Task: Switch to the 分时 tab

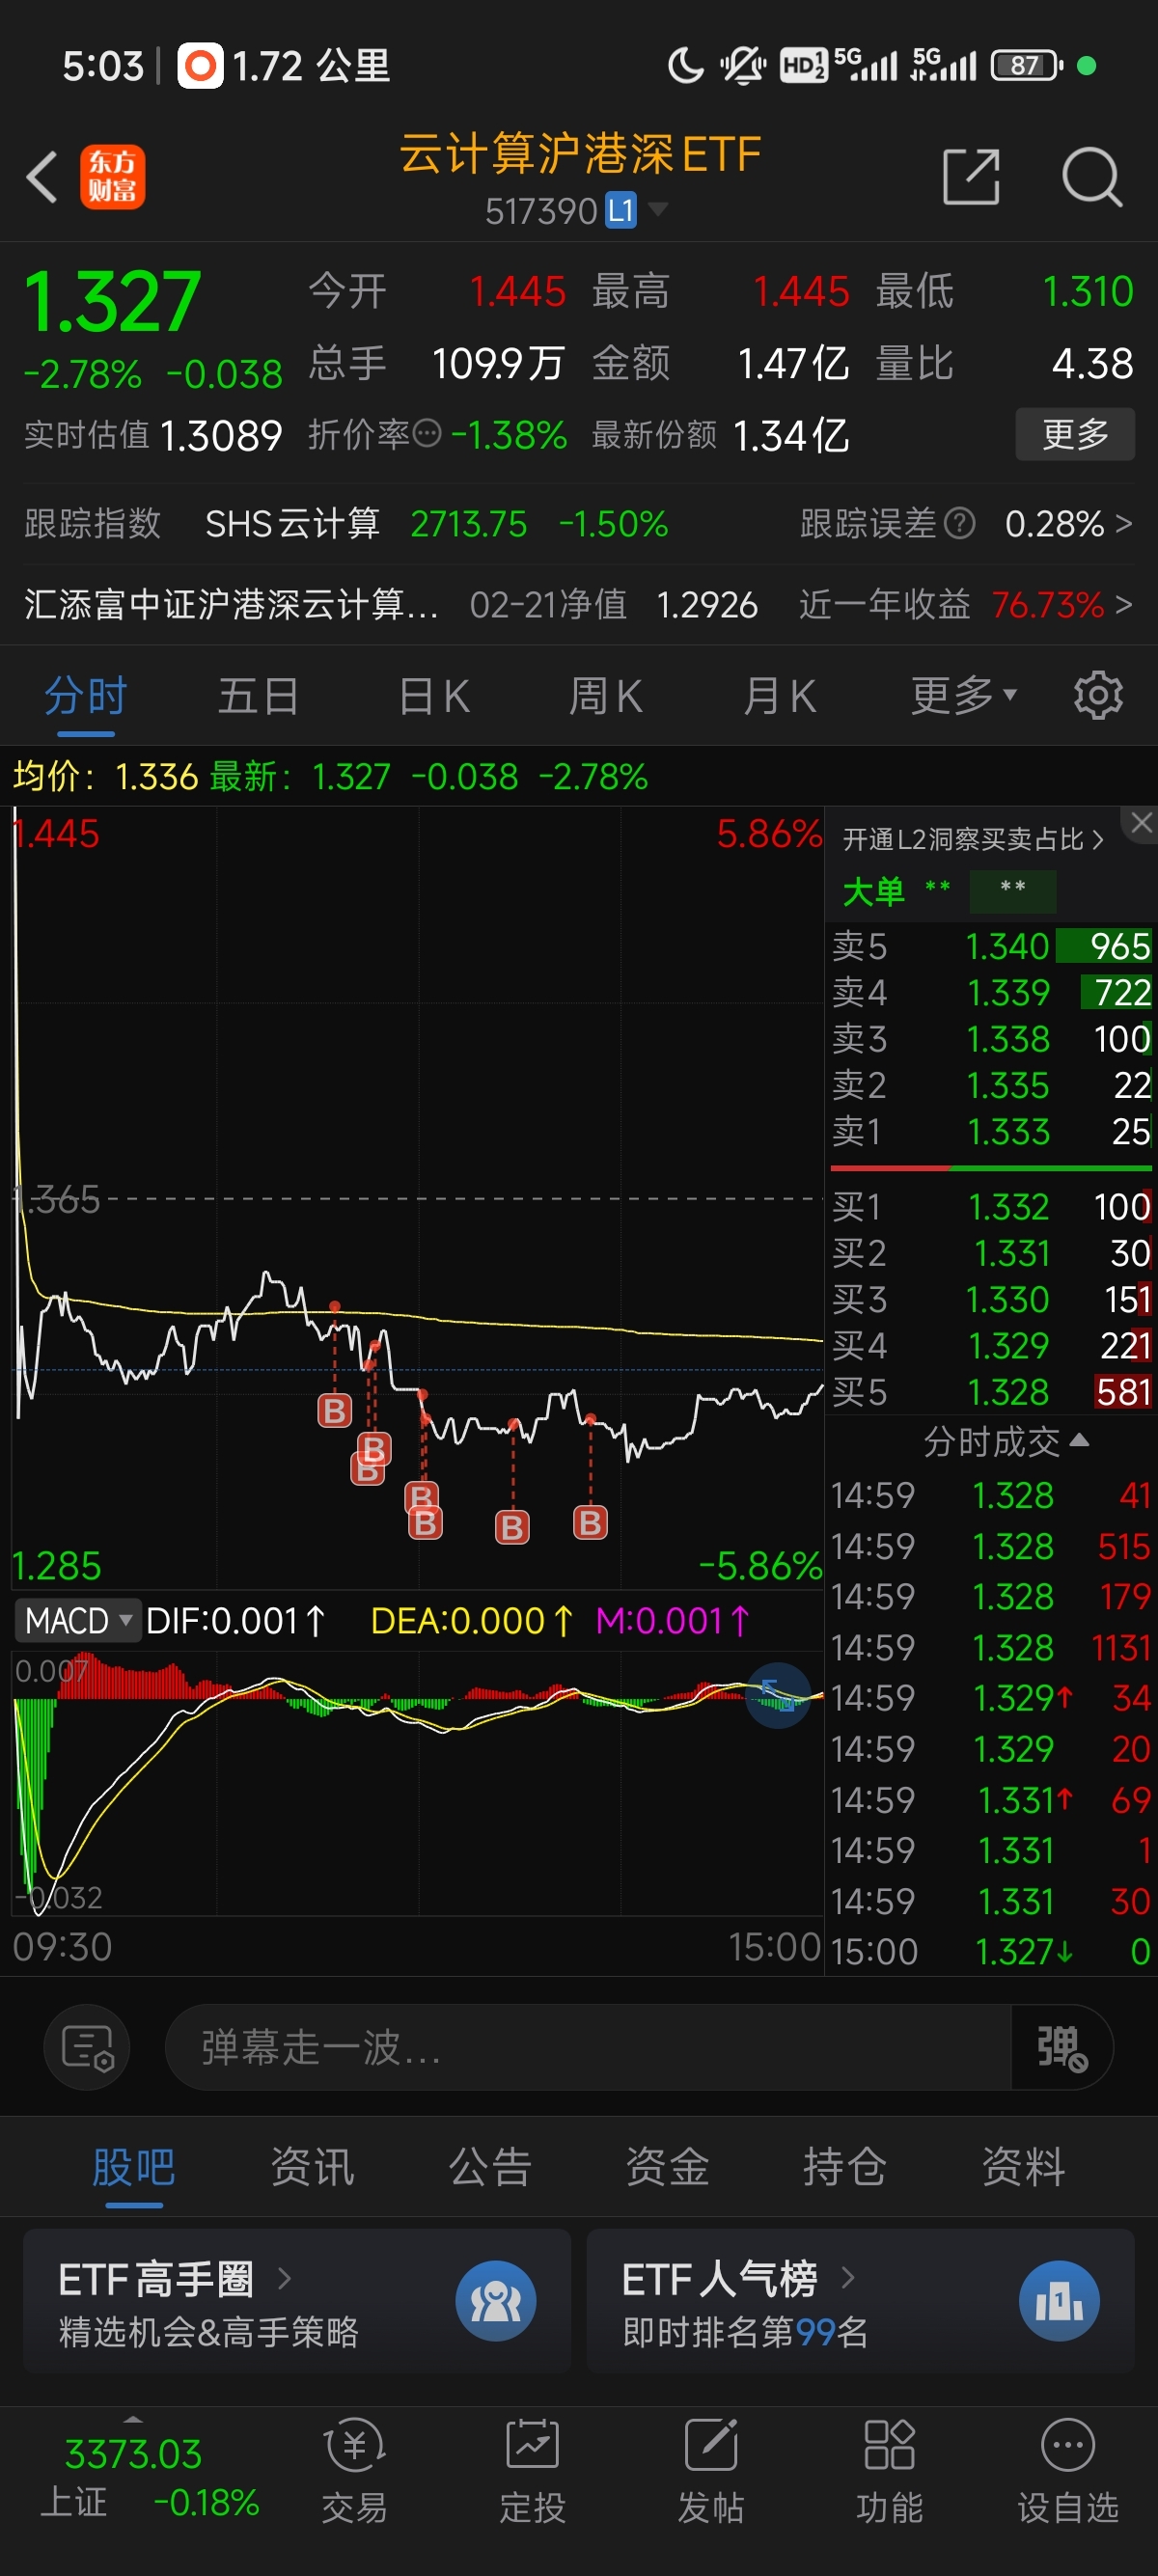Action: tap(85, 695)
